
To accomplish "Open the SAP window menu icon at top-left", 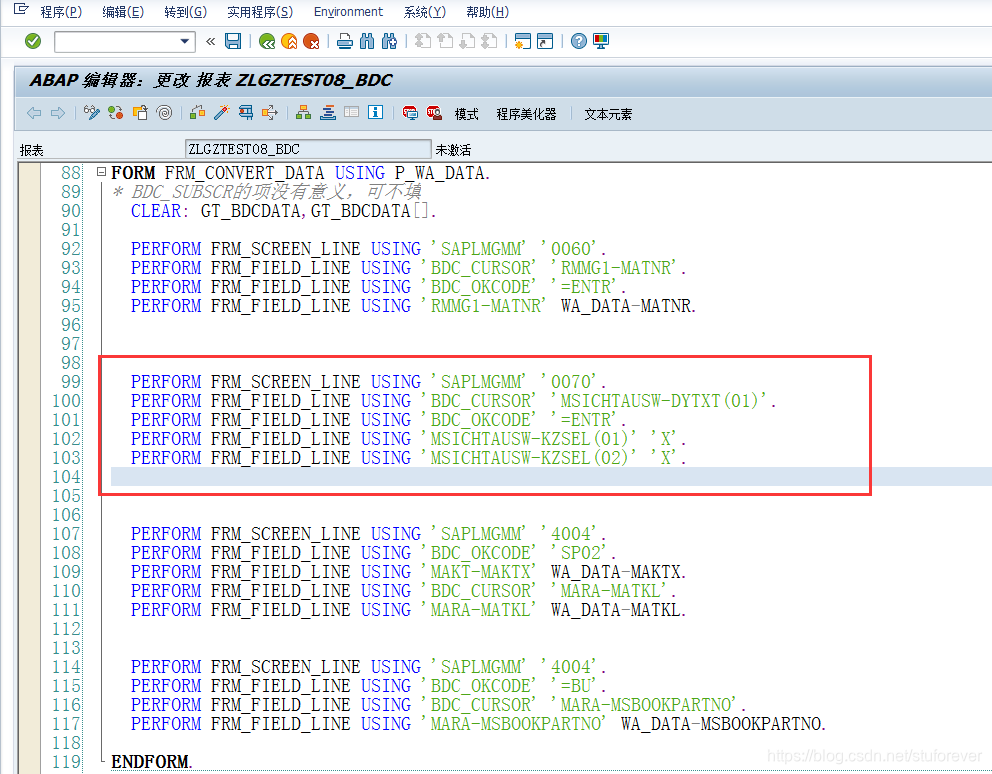I will (x=21, y=9).
